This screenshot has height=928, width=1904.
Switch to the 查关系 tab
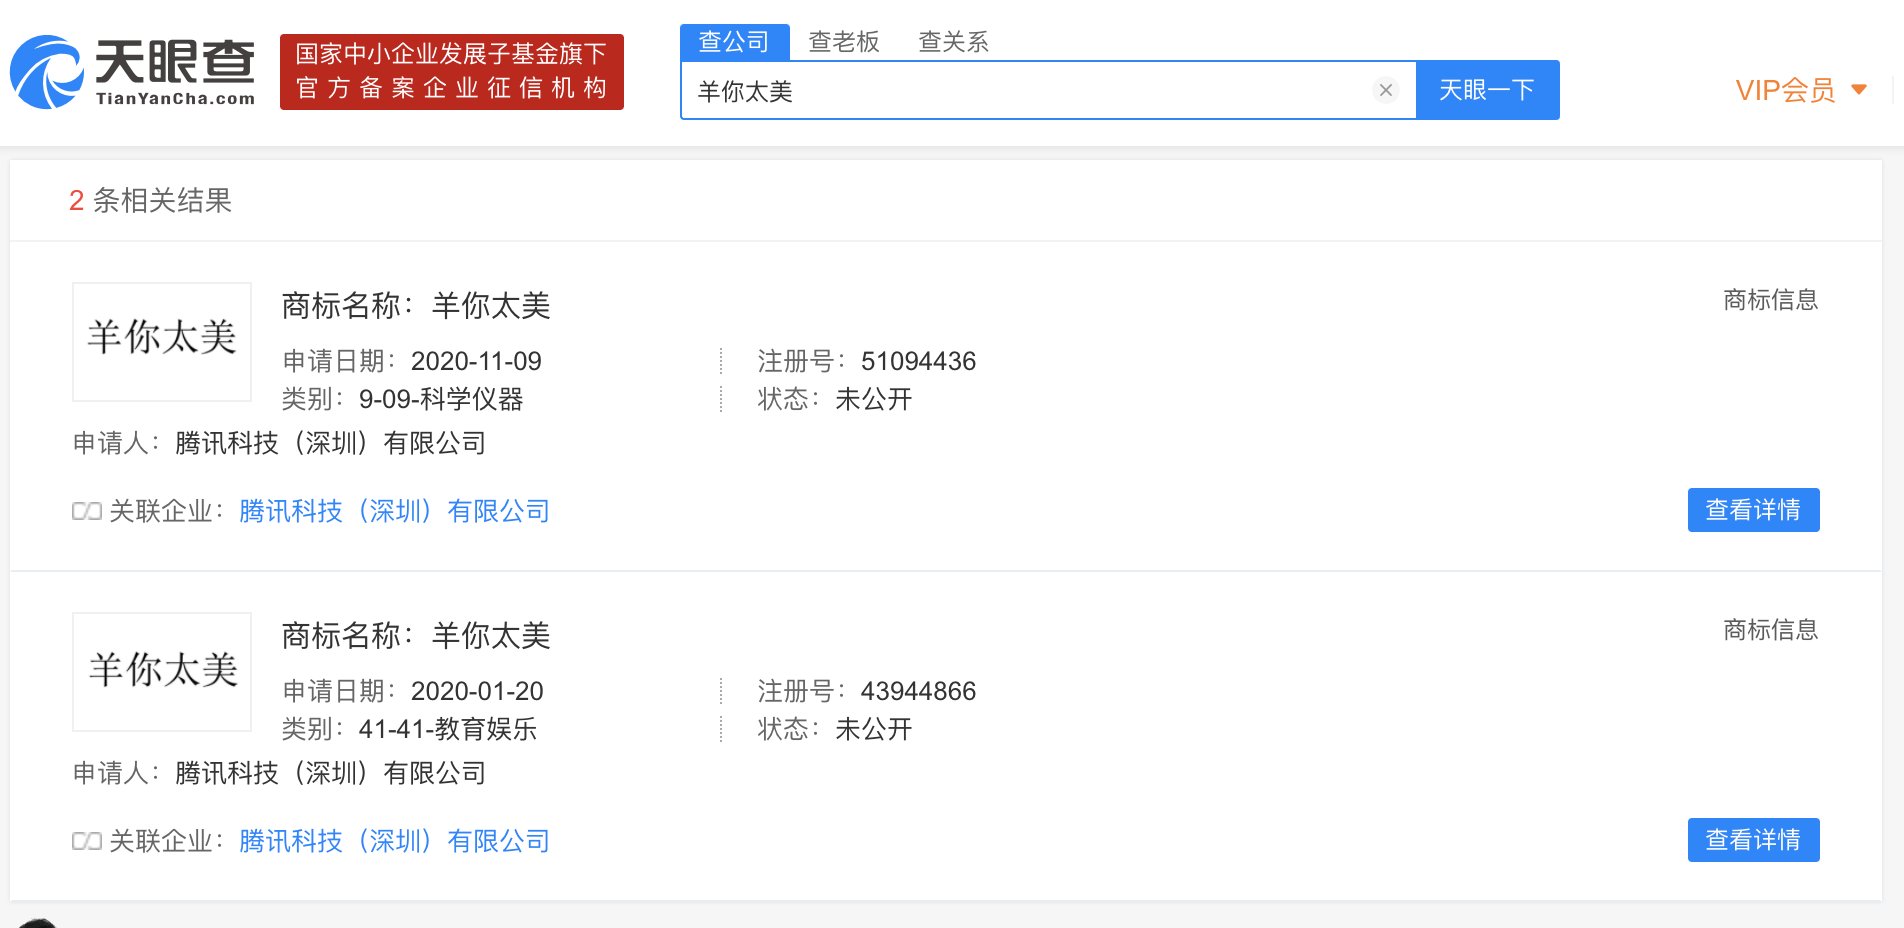[953, 42]
